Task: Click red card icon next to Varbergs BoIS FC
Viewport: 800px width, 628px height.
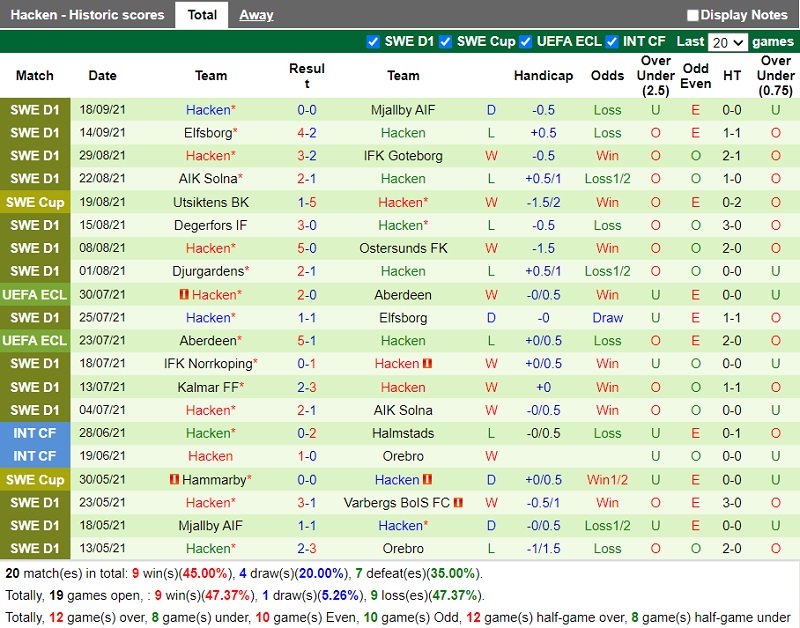Action: pyautogui.click(x=458, y=503)
